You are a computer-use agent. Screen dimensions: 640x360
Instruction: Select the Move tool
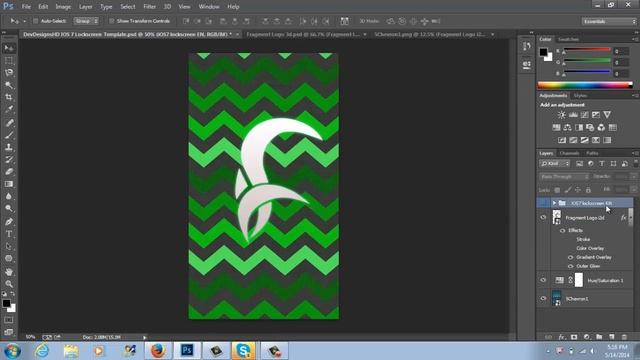pyautogui.click(x=9, y=49)
